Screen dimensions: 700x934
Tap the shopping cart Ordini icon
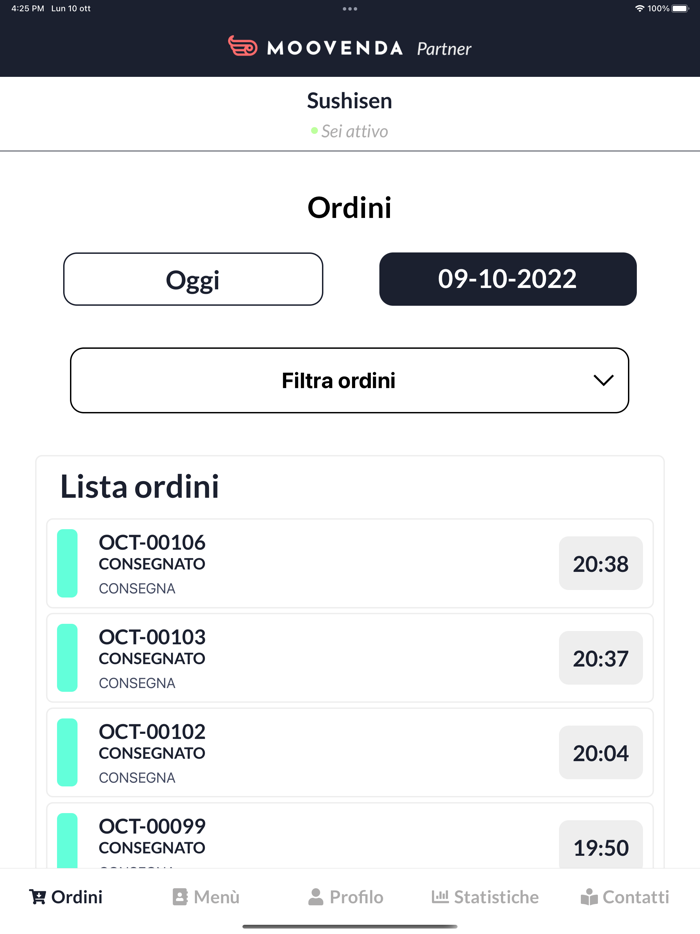tap(38, 897)
